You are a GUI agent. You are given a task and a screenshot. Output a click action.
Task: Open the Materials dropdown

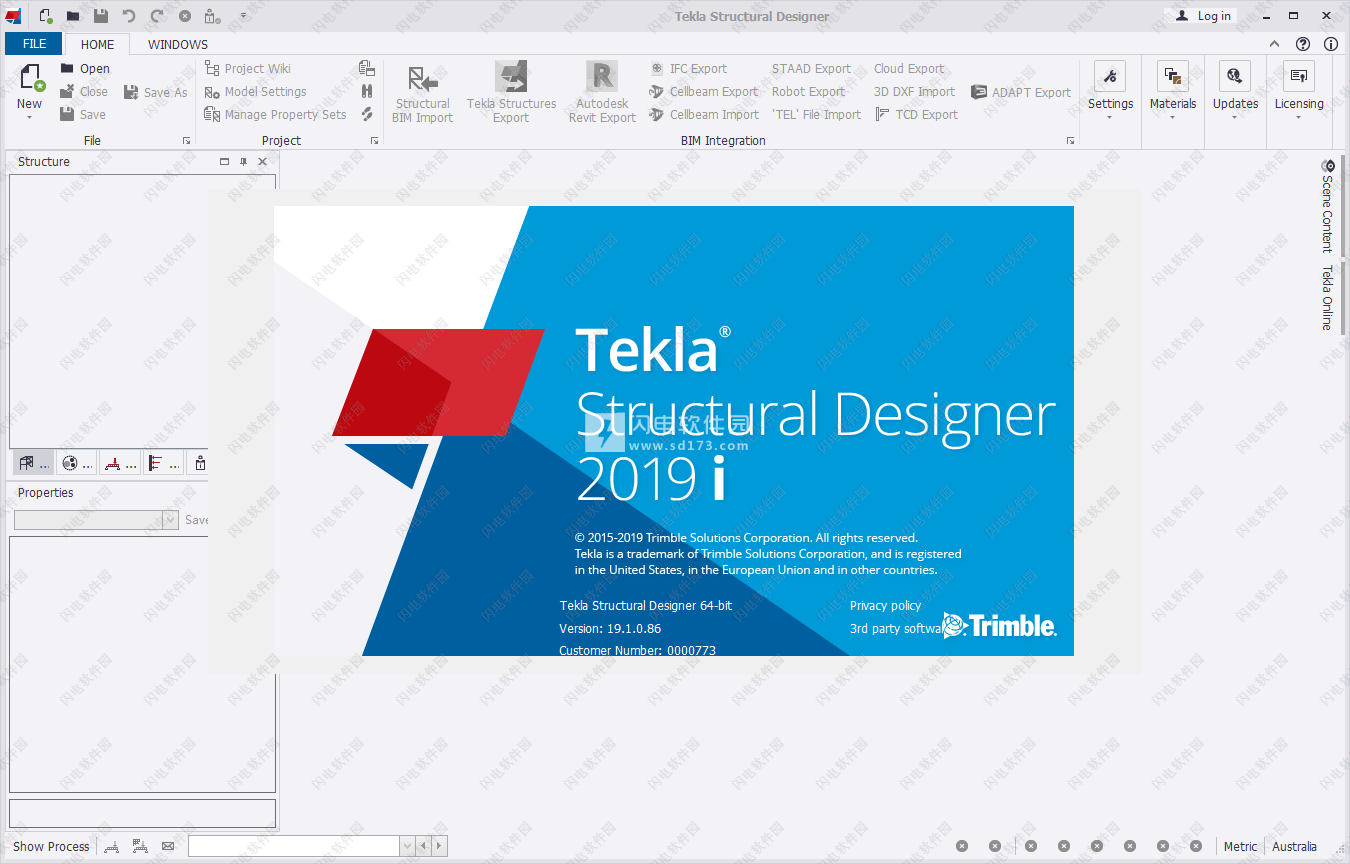[x=1173, y=90]
